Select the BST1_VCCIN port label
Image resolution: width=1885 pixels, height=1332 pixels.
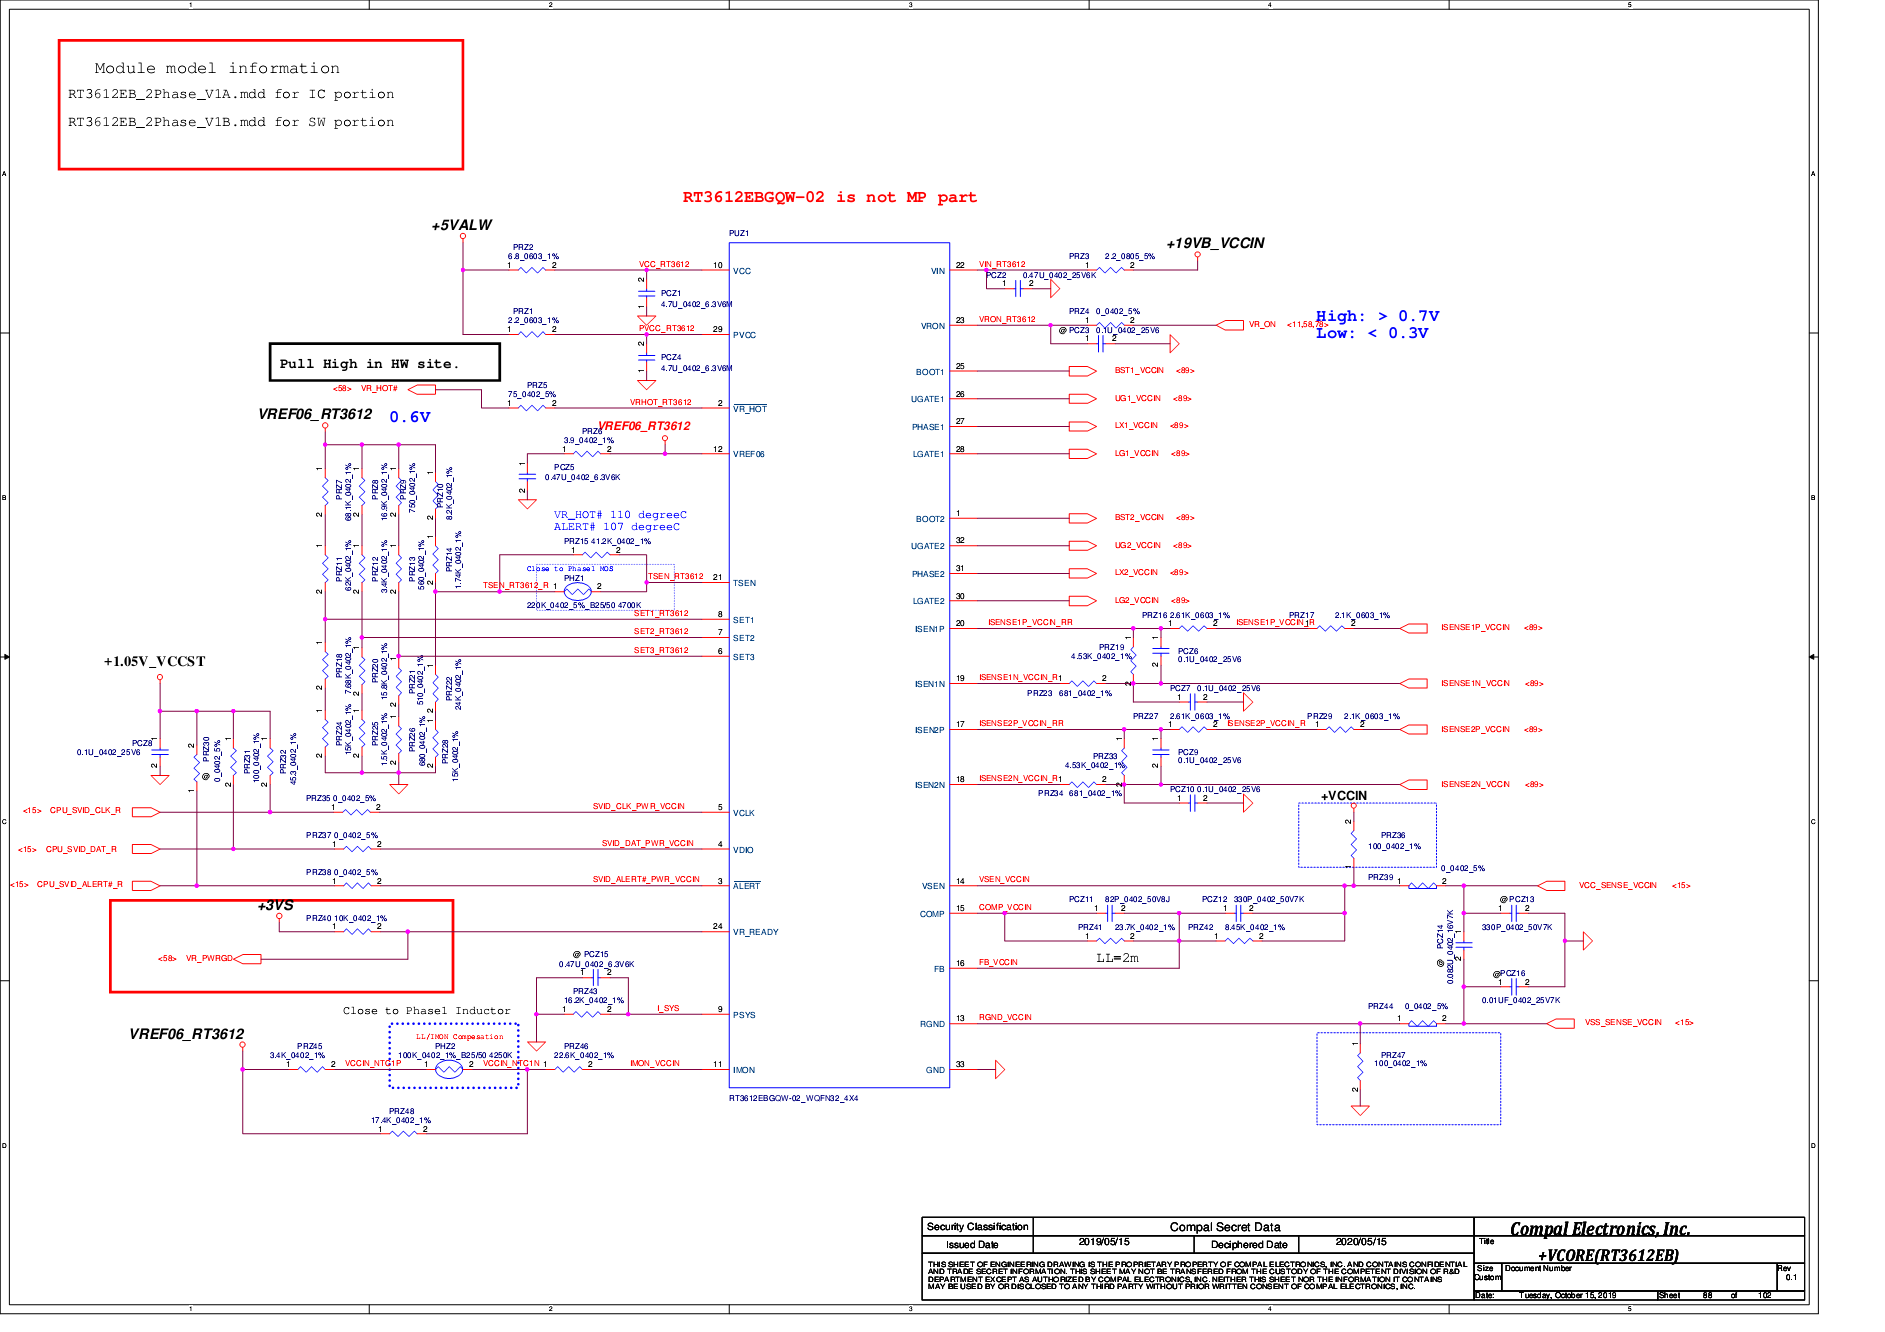point(1139,371)
